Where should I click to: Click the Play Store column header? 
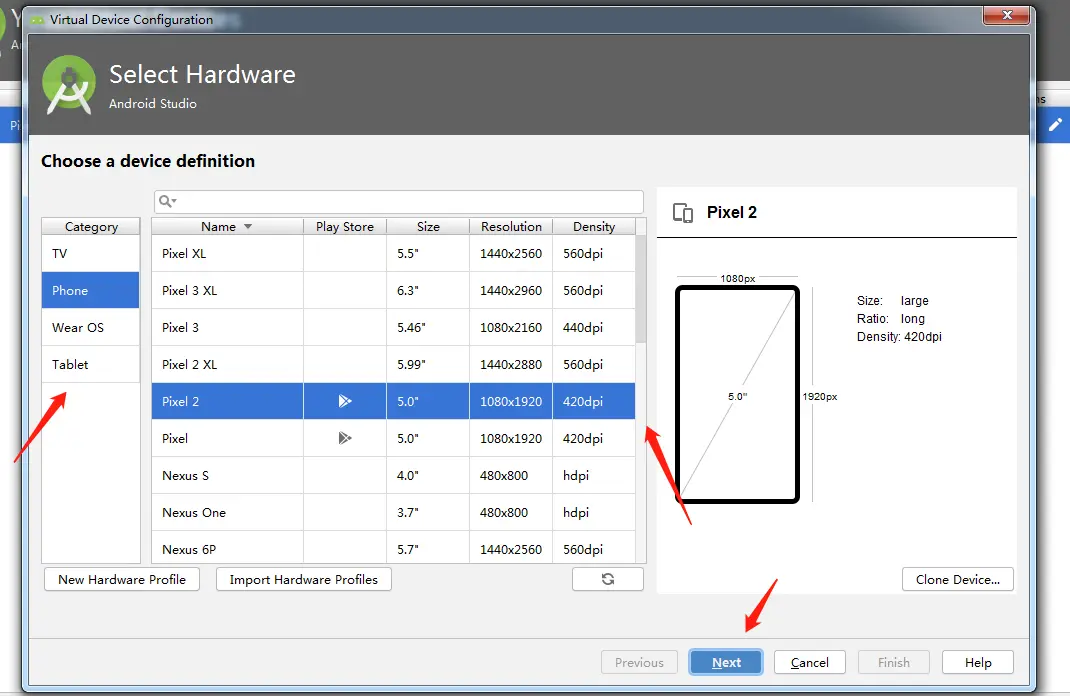345,227
